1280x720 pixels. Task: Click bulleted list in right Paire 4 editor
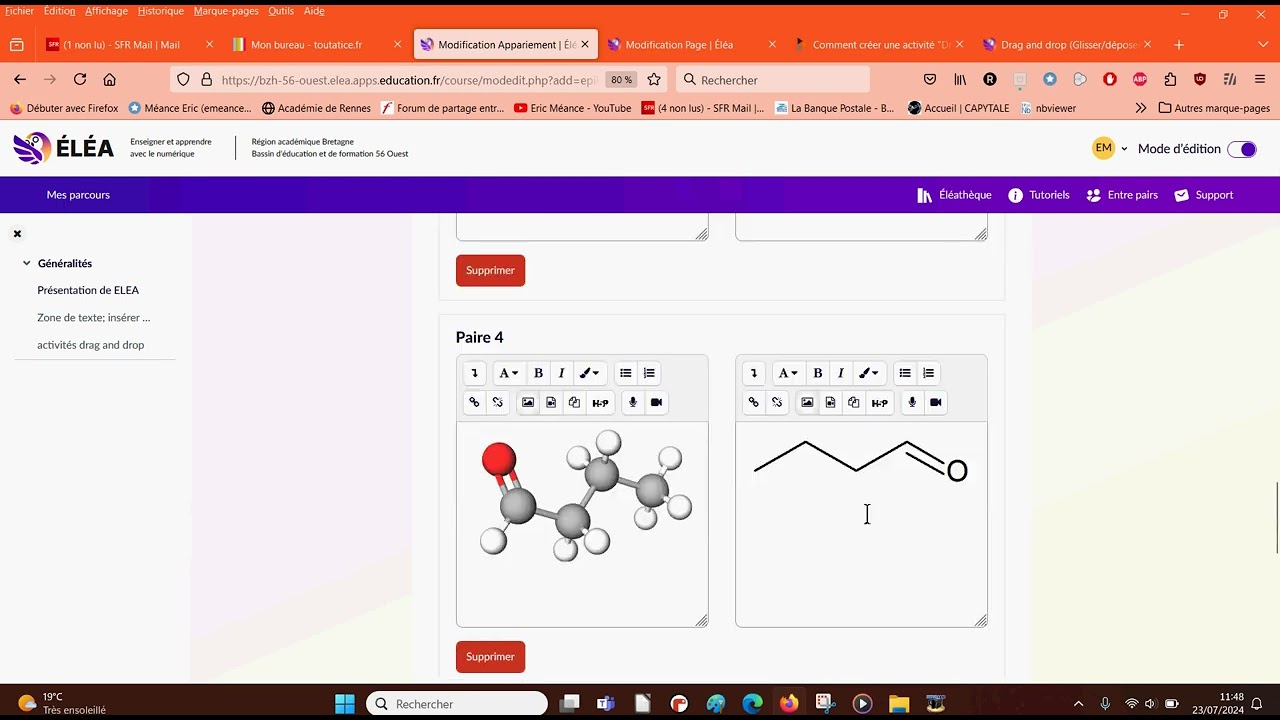tap(905, 373)
